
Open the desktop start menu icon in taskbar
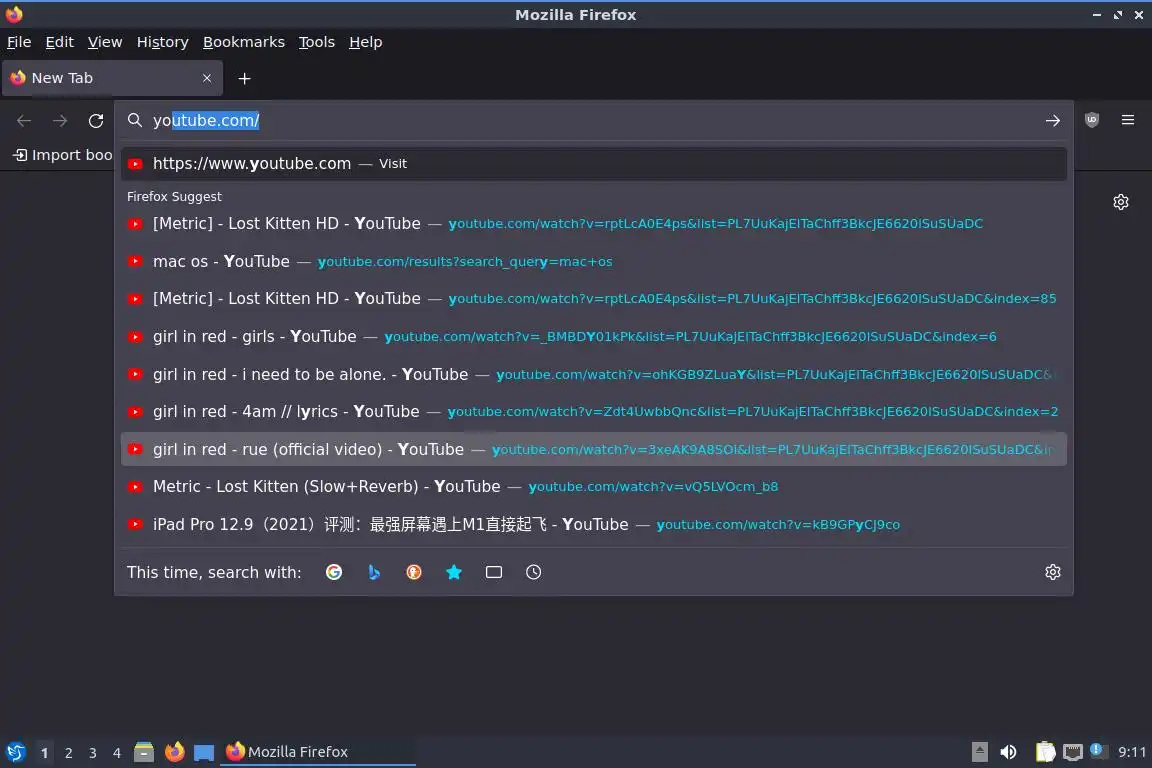point(15,752)
